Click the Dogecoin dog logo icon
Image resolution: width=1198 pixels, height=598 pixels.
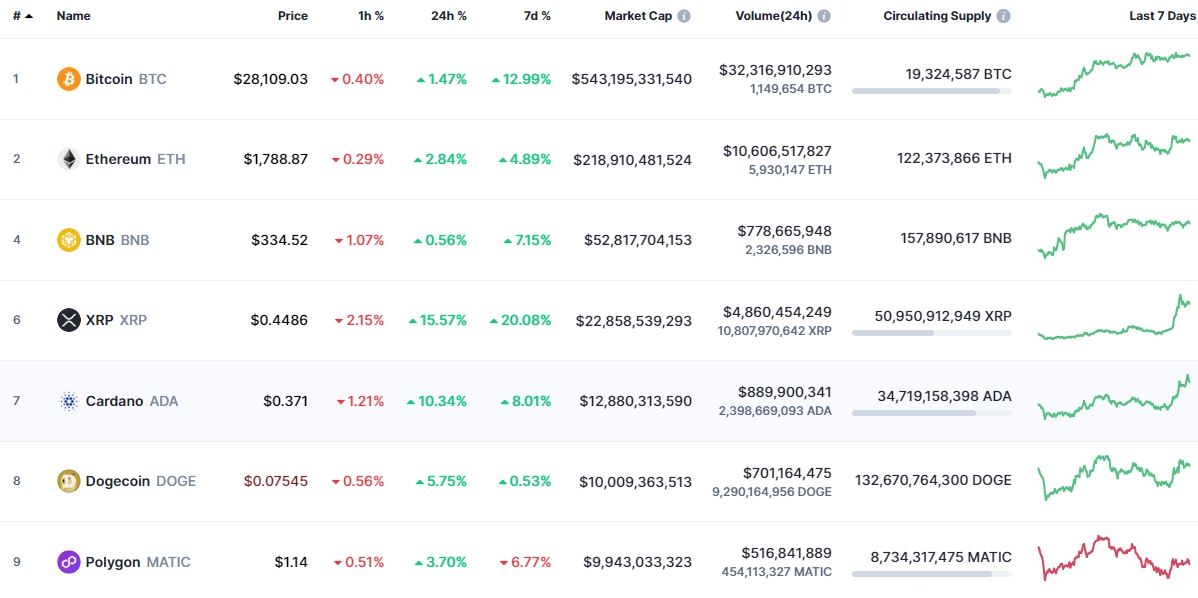point(69,481)
